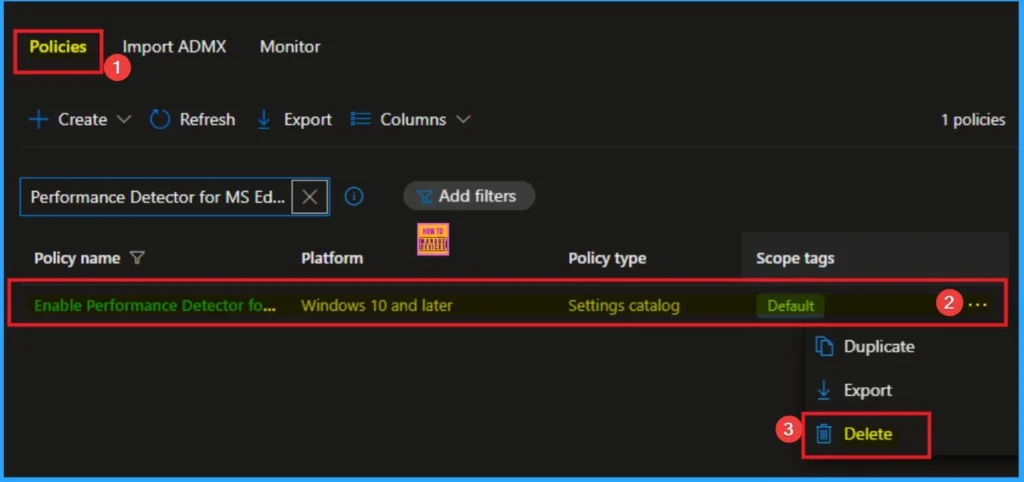Open Add filters

[469, 196]
